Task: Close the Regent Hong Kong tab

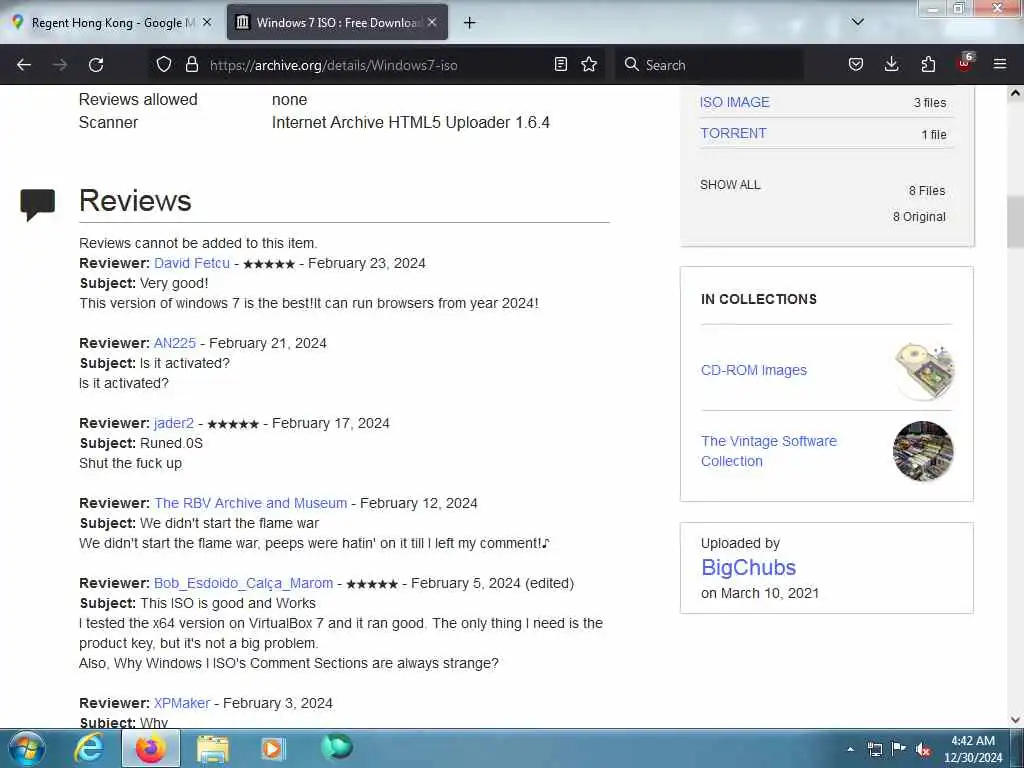Action: (x=207, y=22)
